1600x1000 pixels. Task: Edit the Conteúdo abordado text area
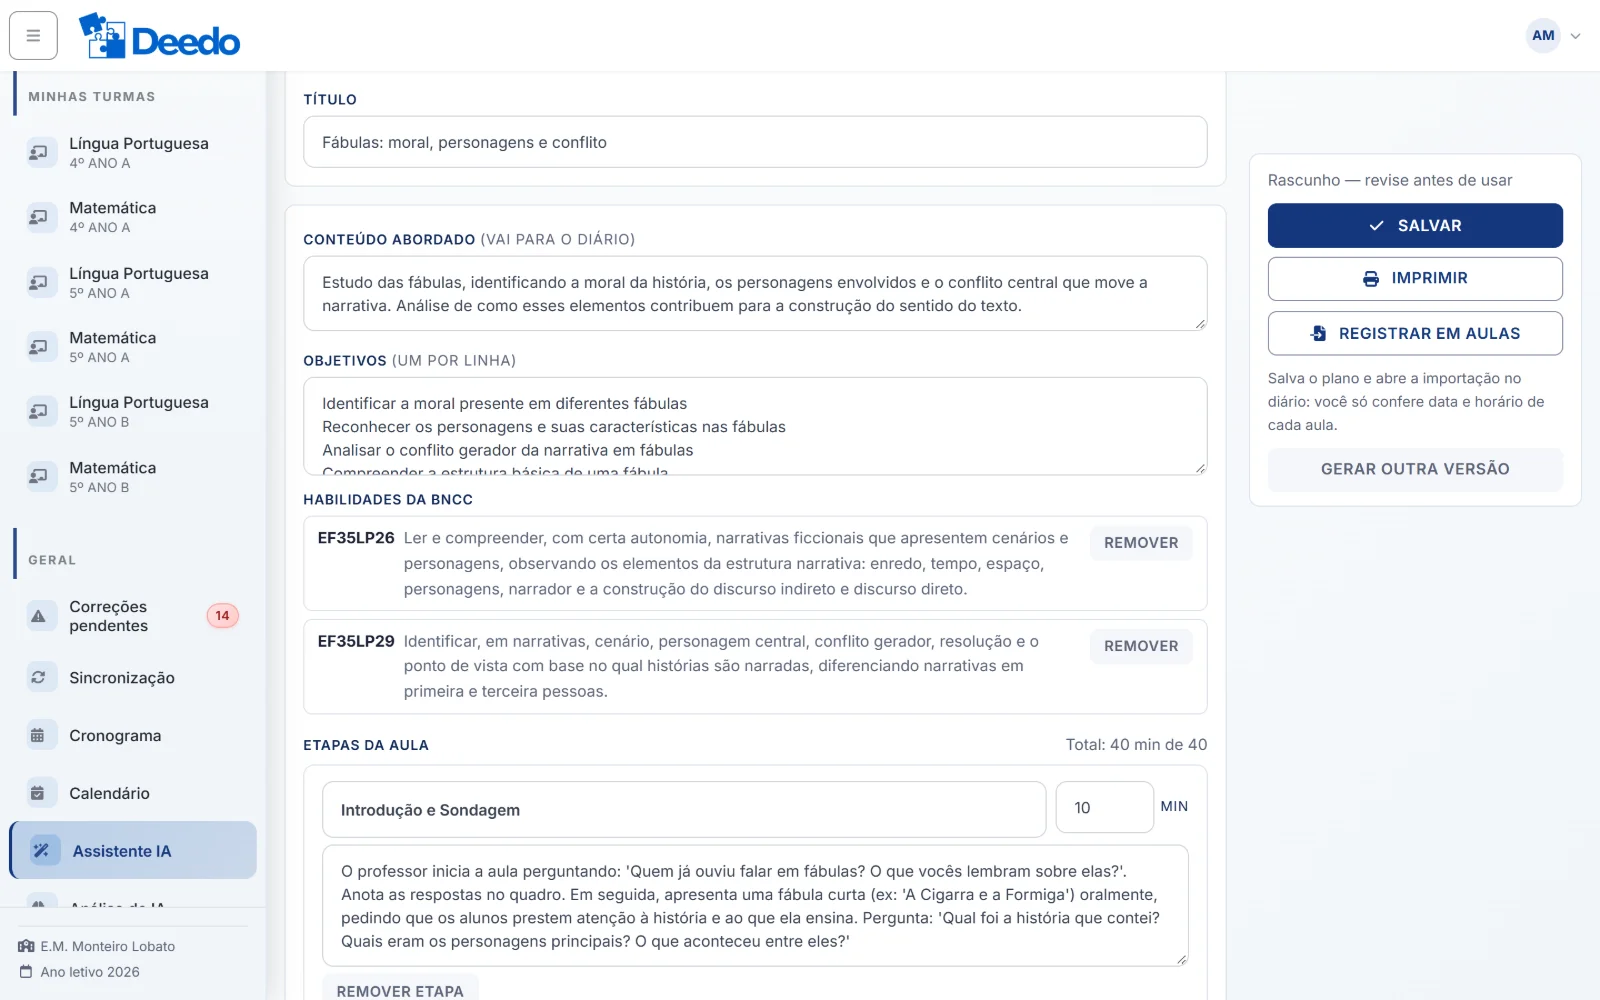755,294
